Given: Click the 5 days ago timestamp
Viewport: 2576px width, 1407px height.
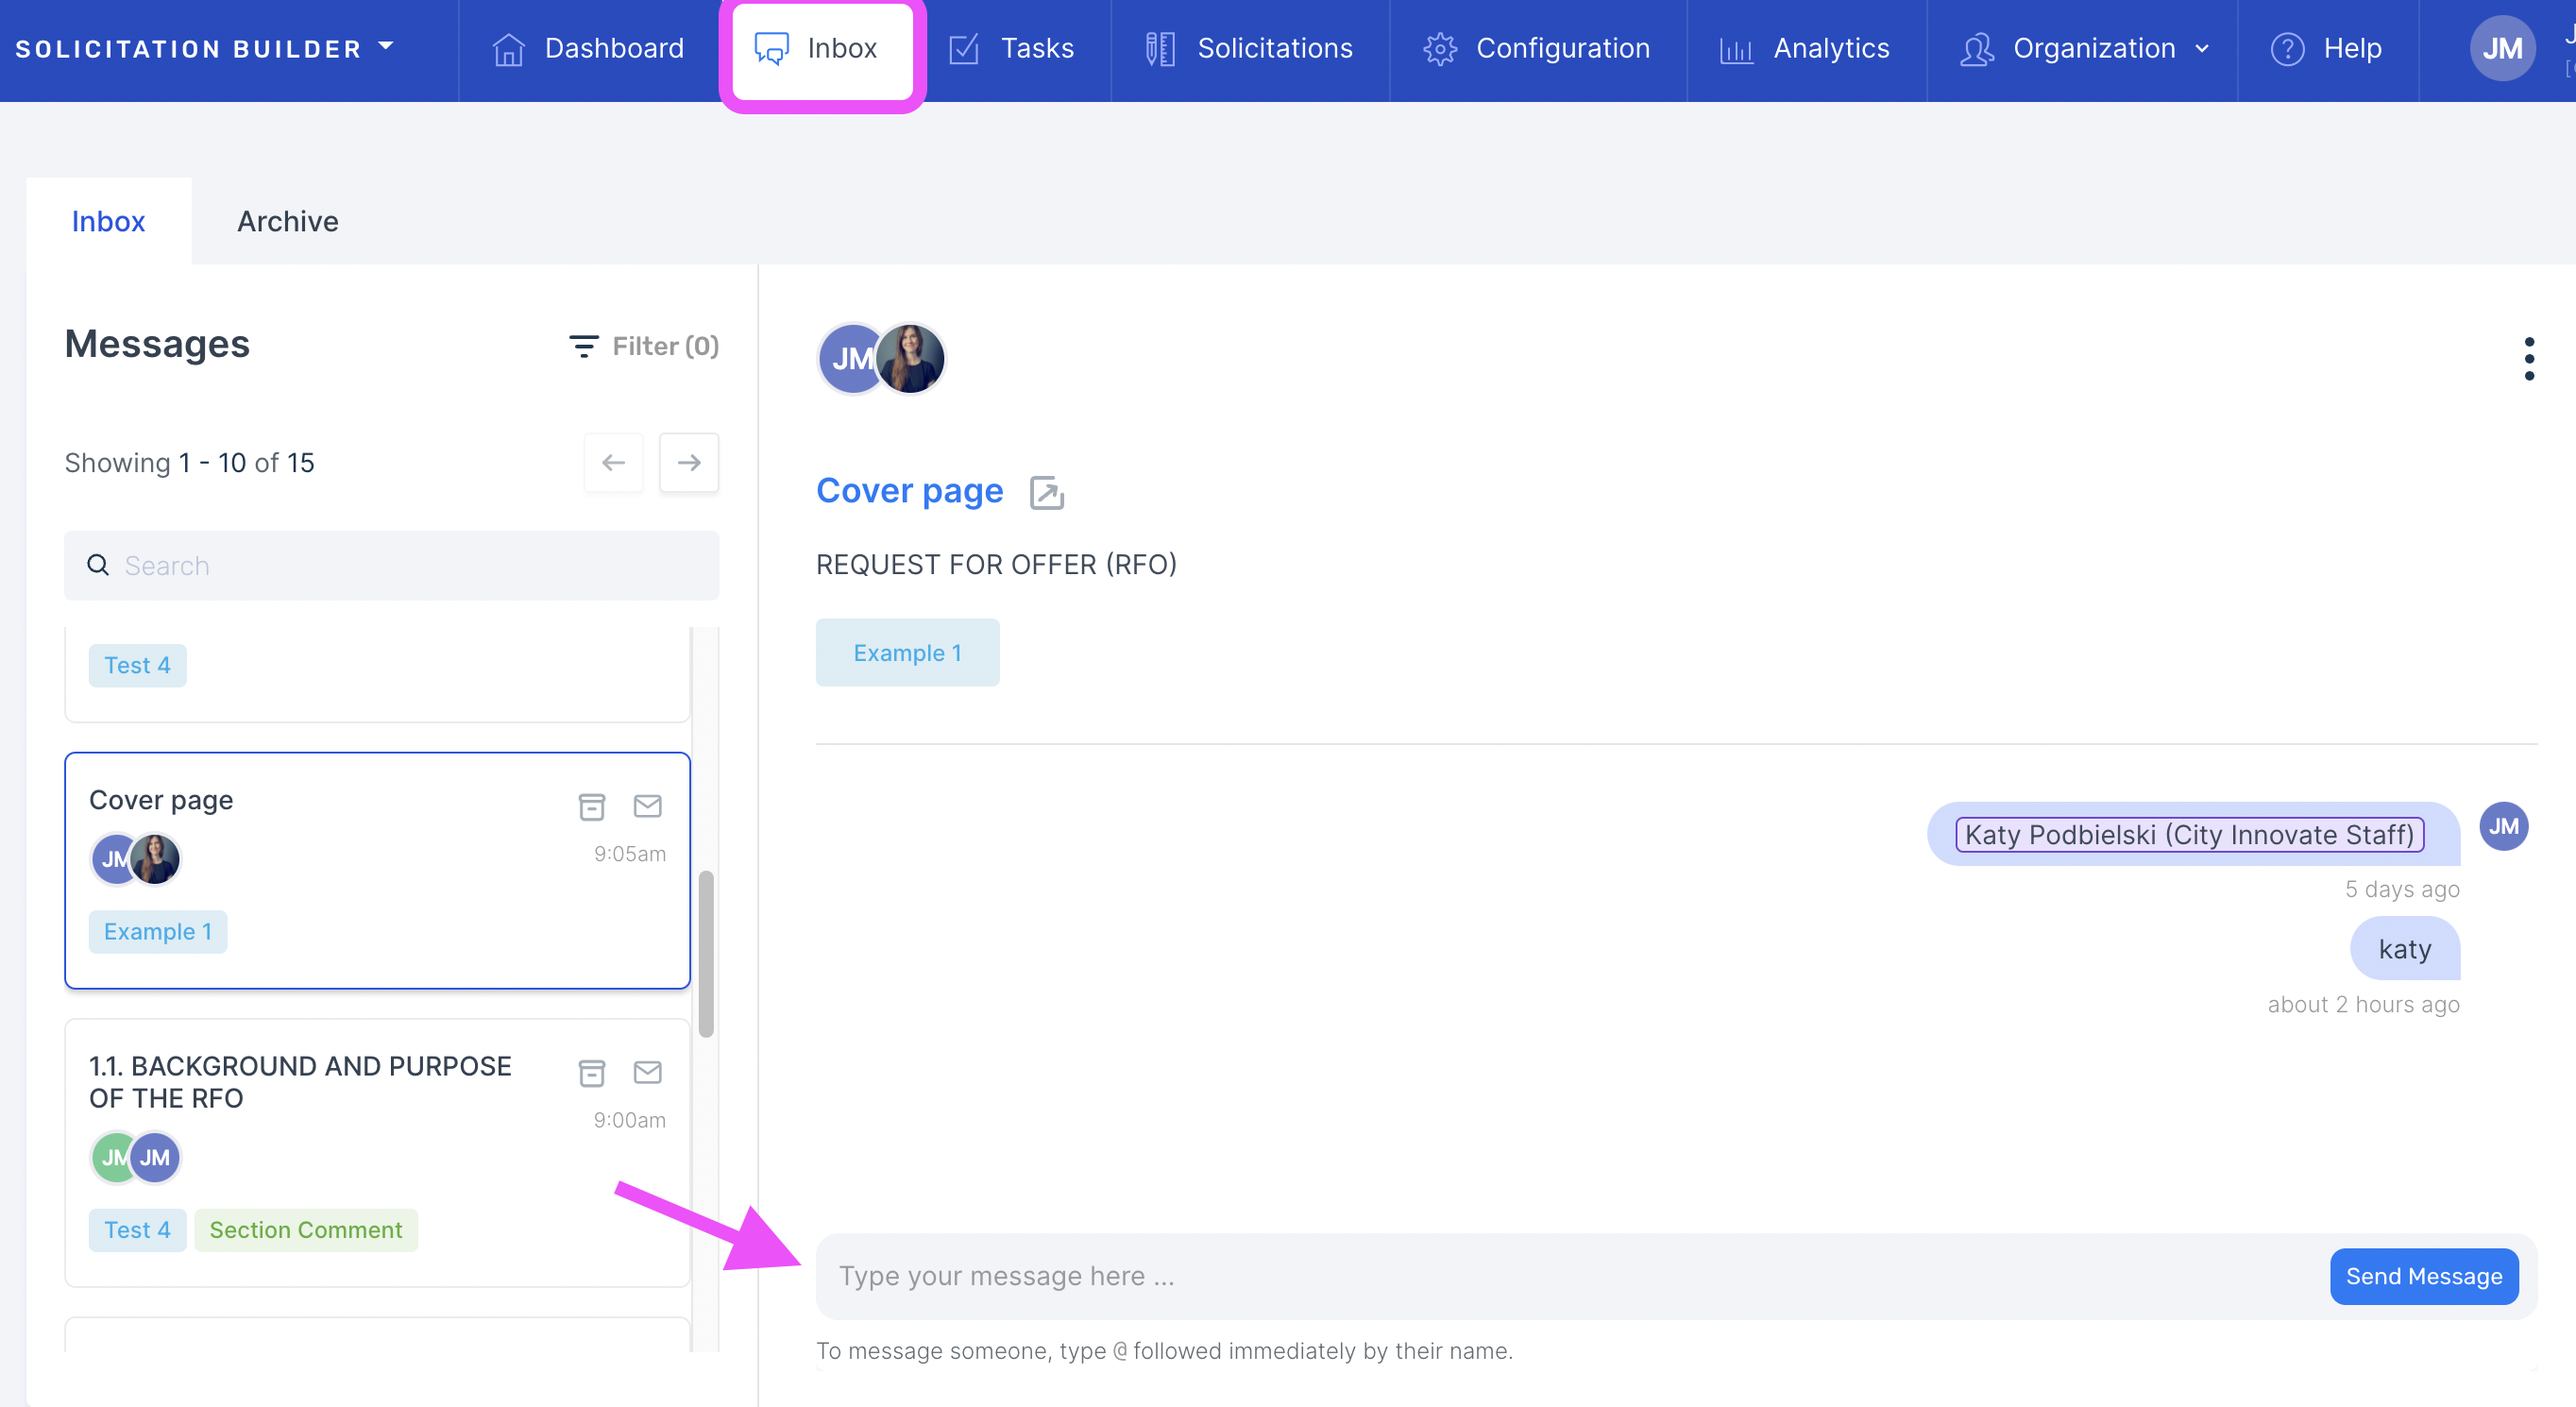Looking at the screenshot, I should coord(2402,889).
